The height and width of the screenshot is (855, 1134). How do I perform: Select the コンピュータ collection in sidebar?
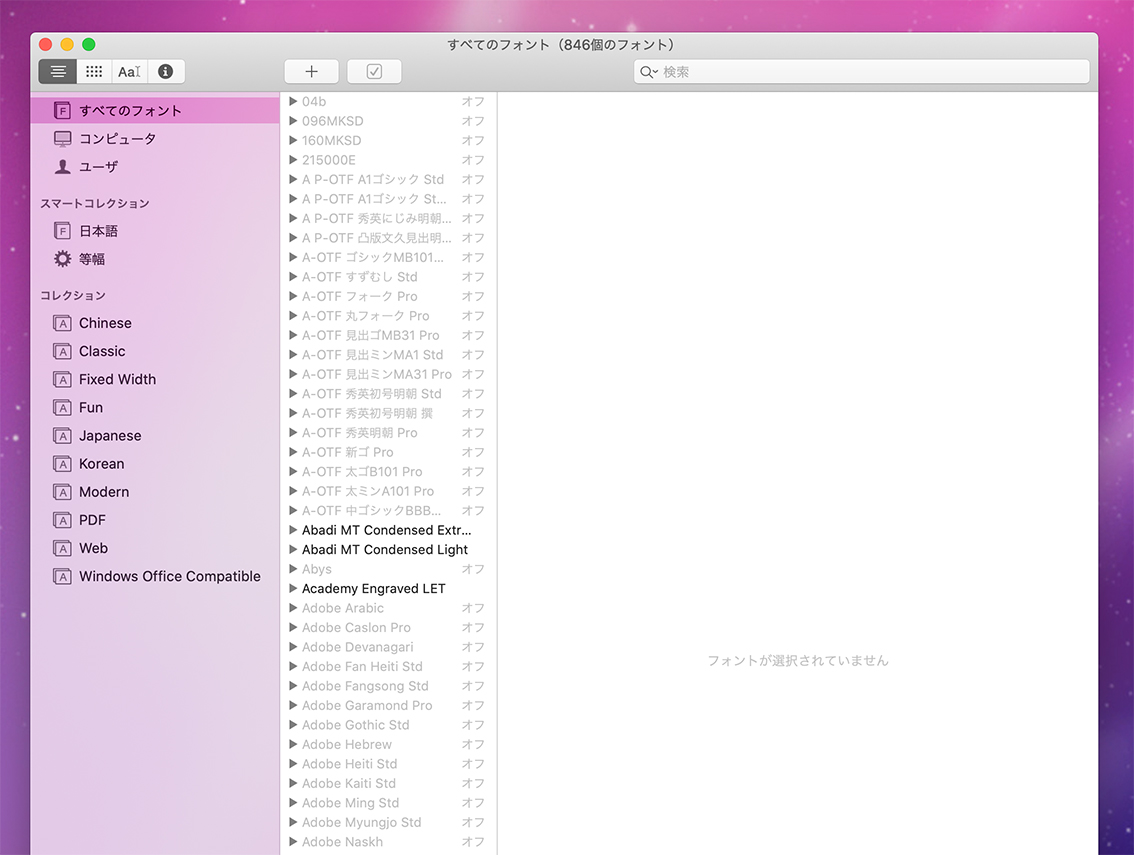pos(117,139)
